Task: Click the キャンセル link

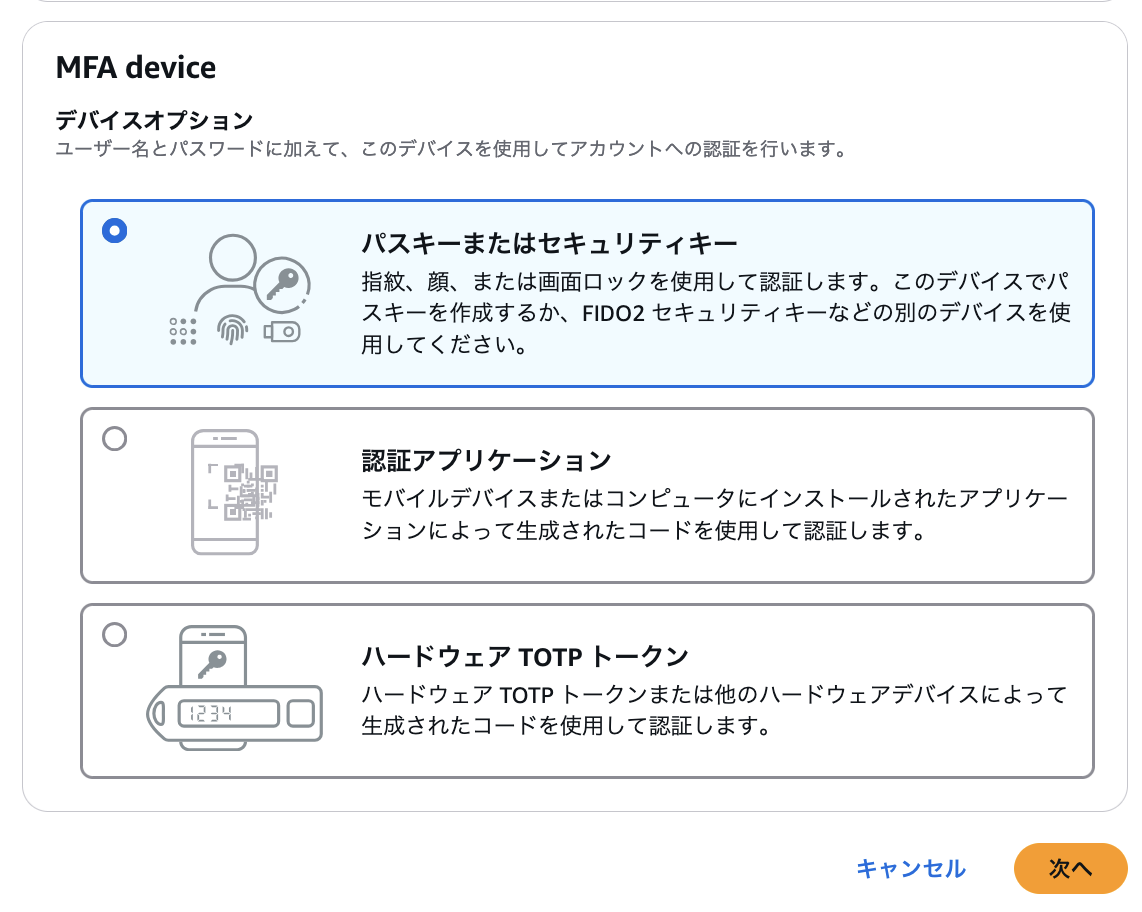Action: tap(911, 868)
